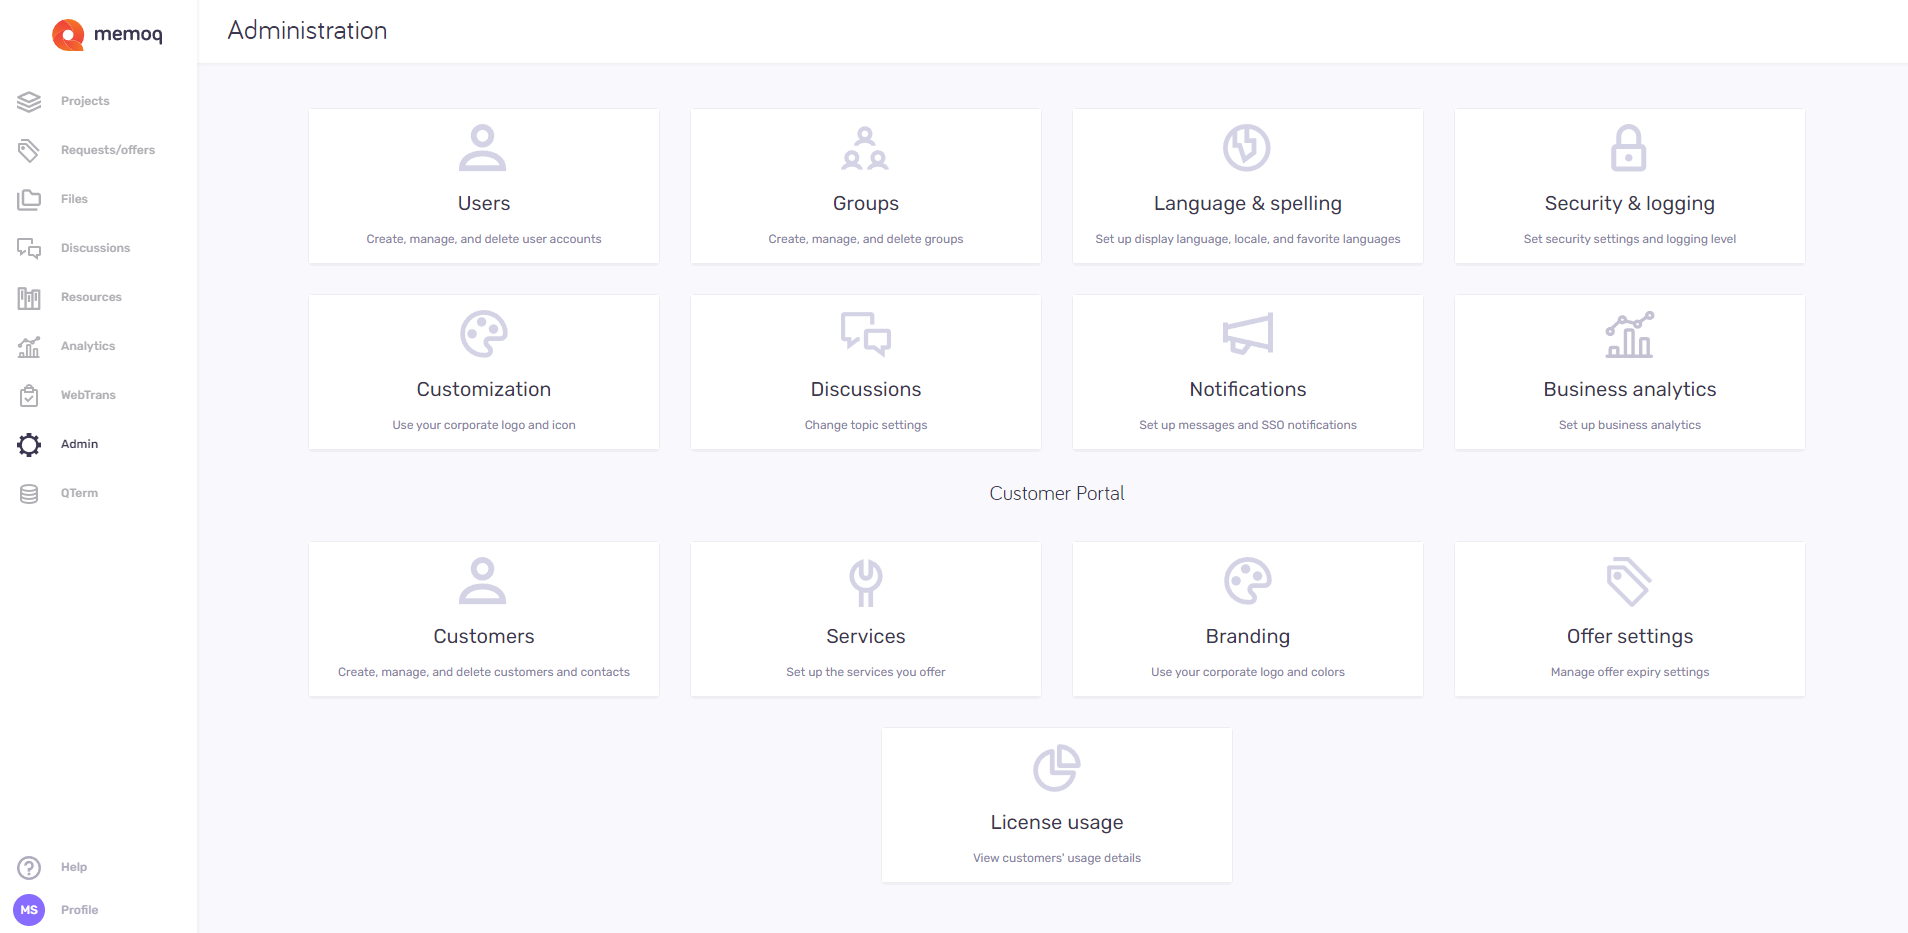Click the License usage pie chart icon
This screenshot has height=933, width=1908.
1056,768
